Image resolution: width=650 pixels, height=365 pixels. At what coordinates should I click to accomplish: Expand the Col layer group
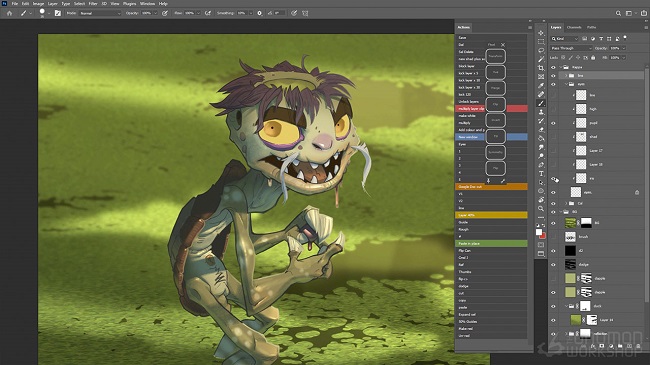tap(566, 203)
